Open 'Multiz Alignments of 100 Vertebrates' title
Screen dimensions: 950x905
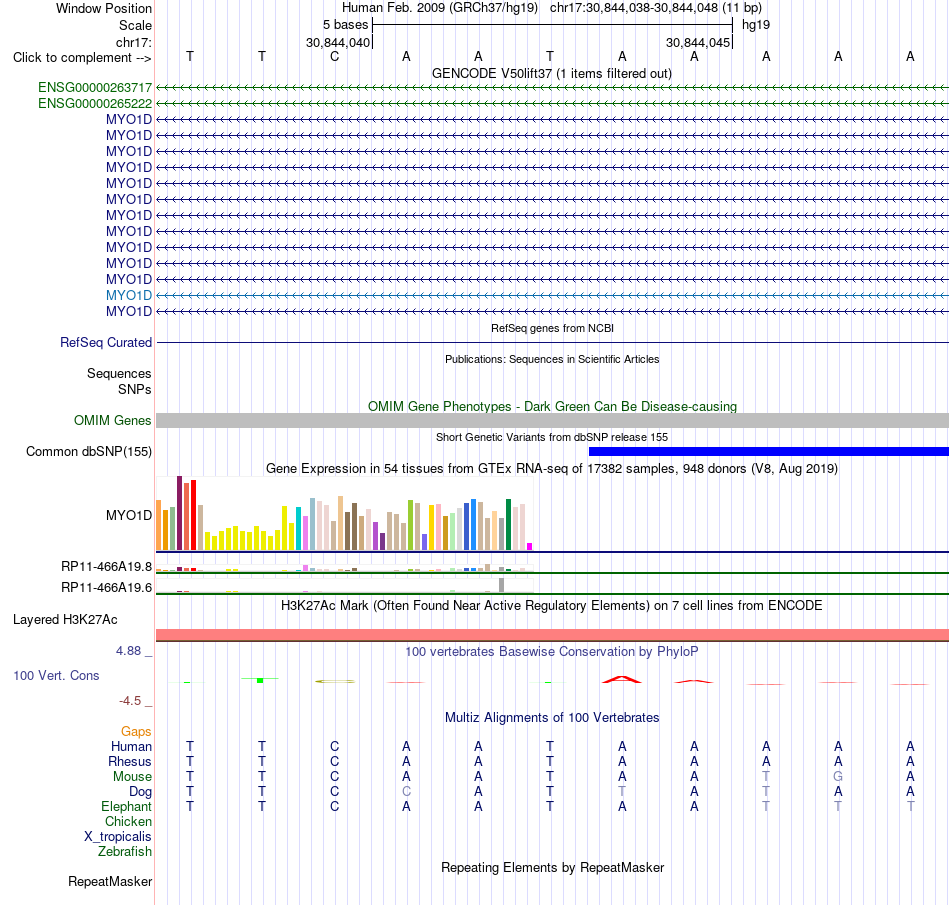[552, 718]
